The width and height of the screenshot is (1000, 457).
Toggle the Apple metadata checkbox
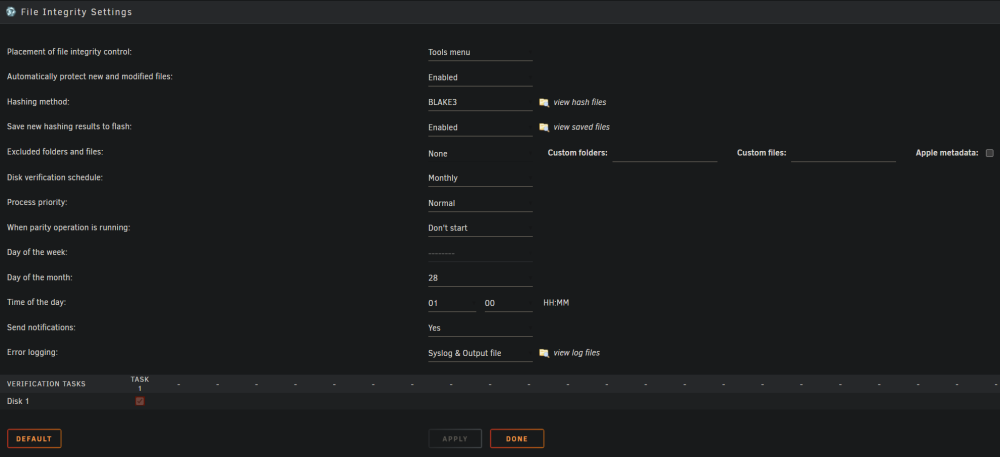coord(990,153)
